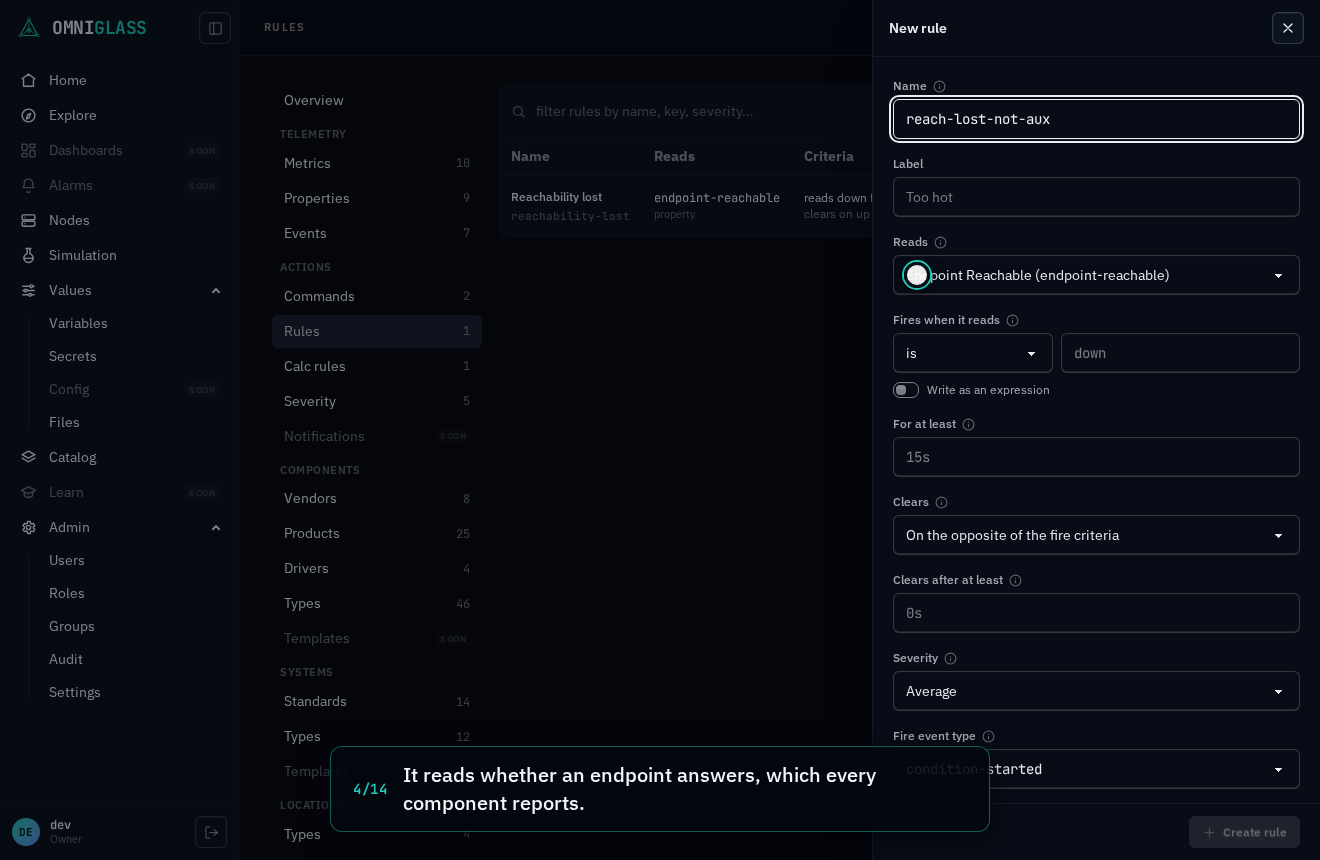This screenshot has width=1320, height=860.
Task: Click the info icon beside Severity
Action: (x=950, y=659)
